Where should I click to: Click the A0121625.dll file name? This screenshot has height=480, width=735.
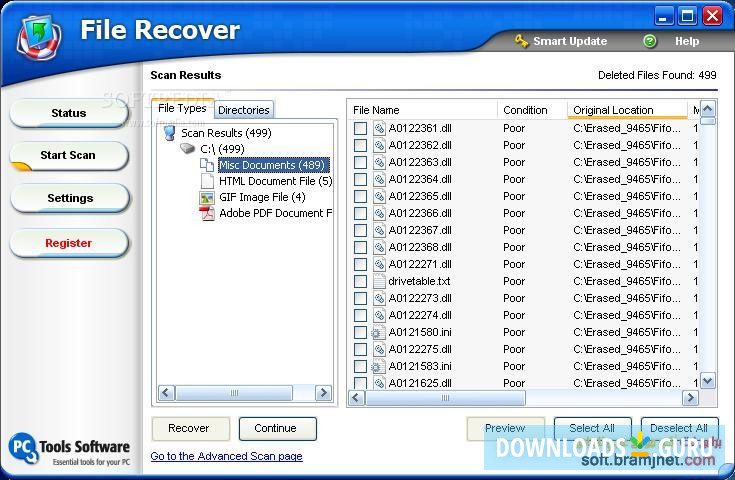[420, 383]
